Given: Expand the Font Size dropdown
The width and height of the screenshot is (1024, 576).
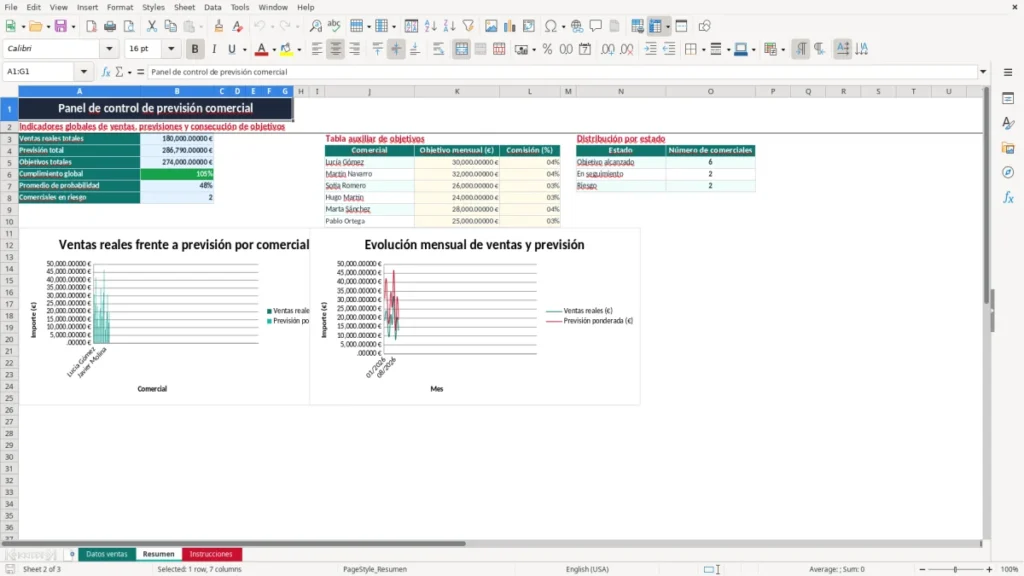Looking at the screenshot, I should tap(171, 49).
